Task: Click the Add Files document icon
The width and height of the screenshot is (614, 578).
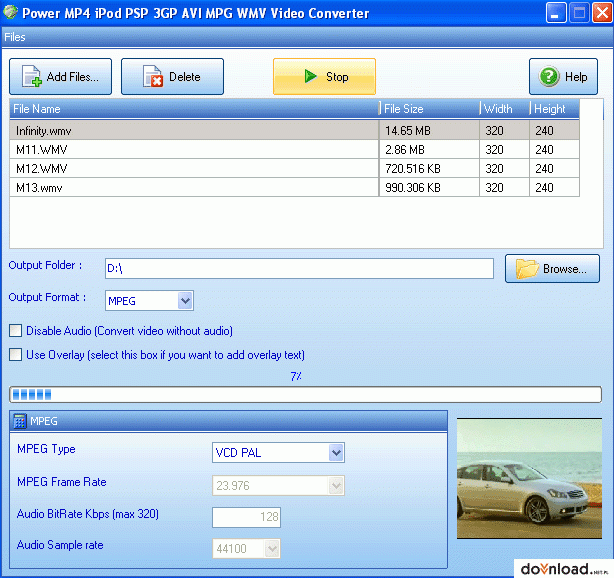Action: (32, 76)
